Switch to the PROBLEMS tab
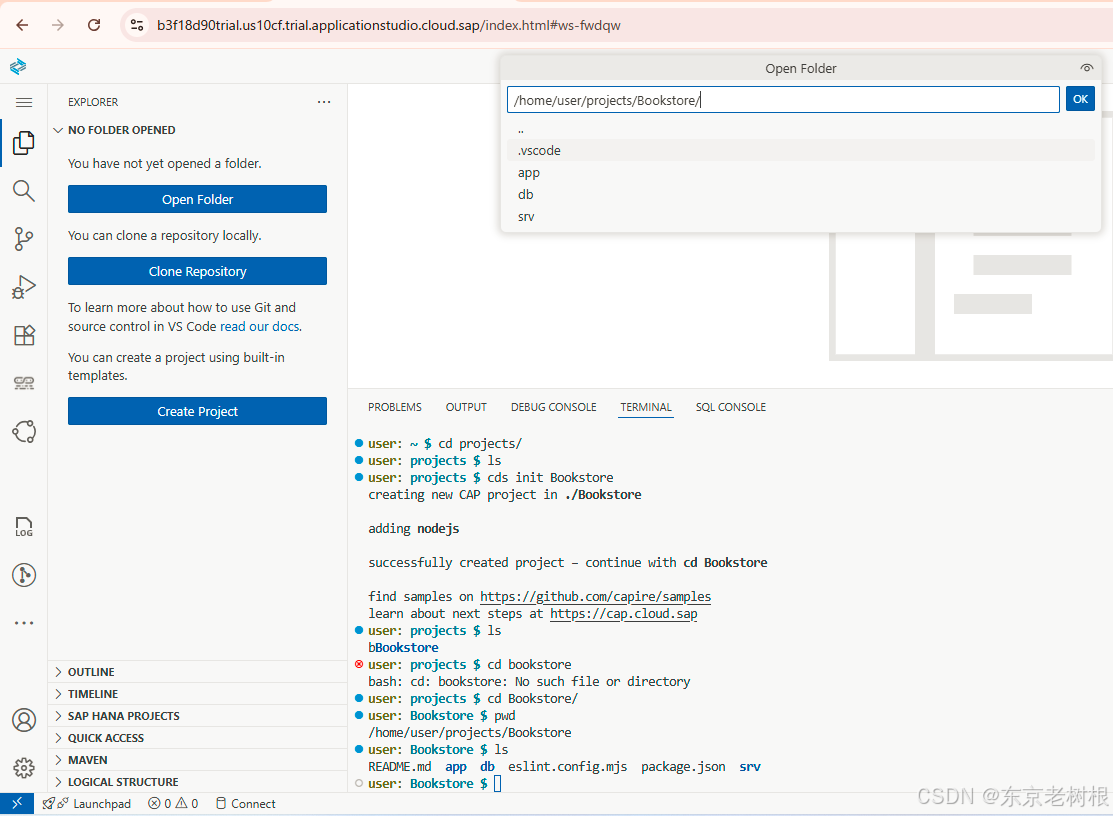 point(395,407)
